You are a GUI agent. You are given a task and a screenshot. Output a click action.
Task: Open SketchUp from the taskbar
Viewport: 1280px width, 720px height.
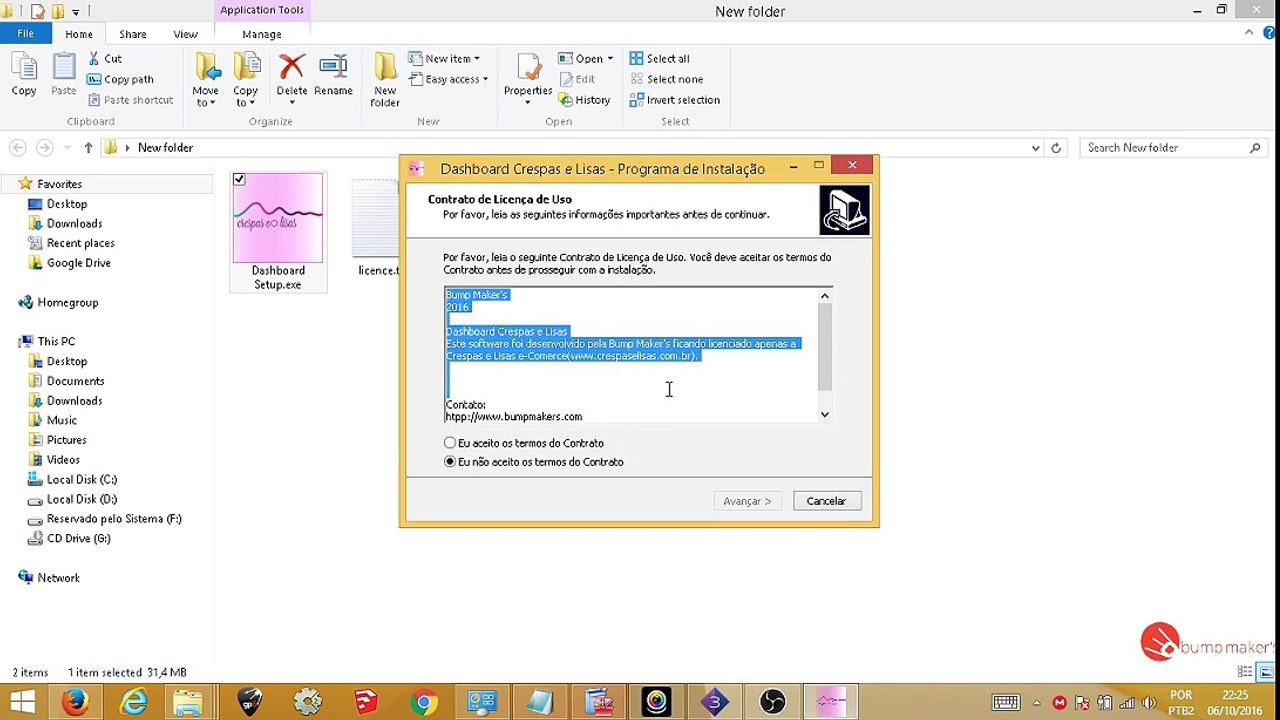pyautogui.click(x=366, y=702)
